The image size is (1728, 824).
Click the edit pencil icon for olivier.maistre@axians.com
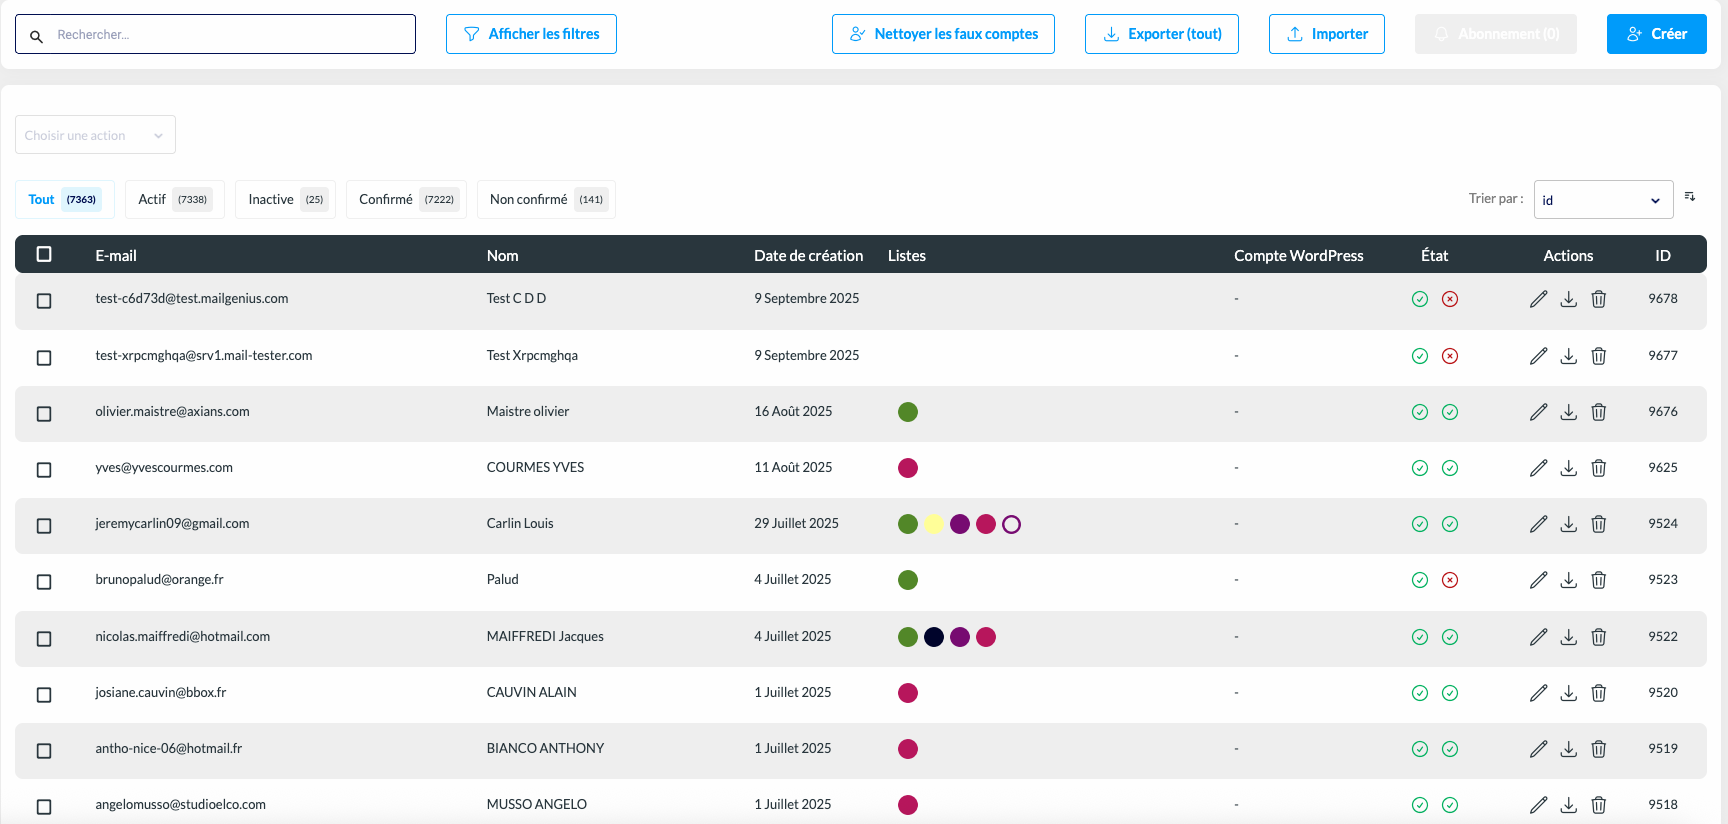(1538, 412)
